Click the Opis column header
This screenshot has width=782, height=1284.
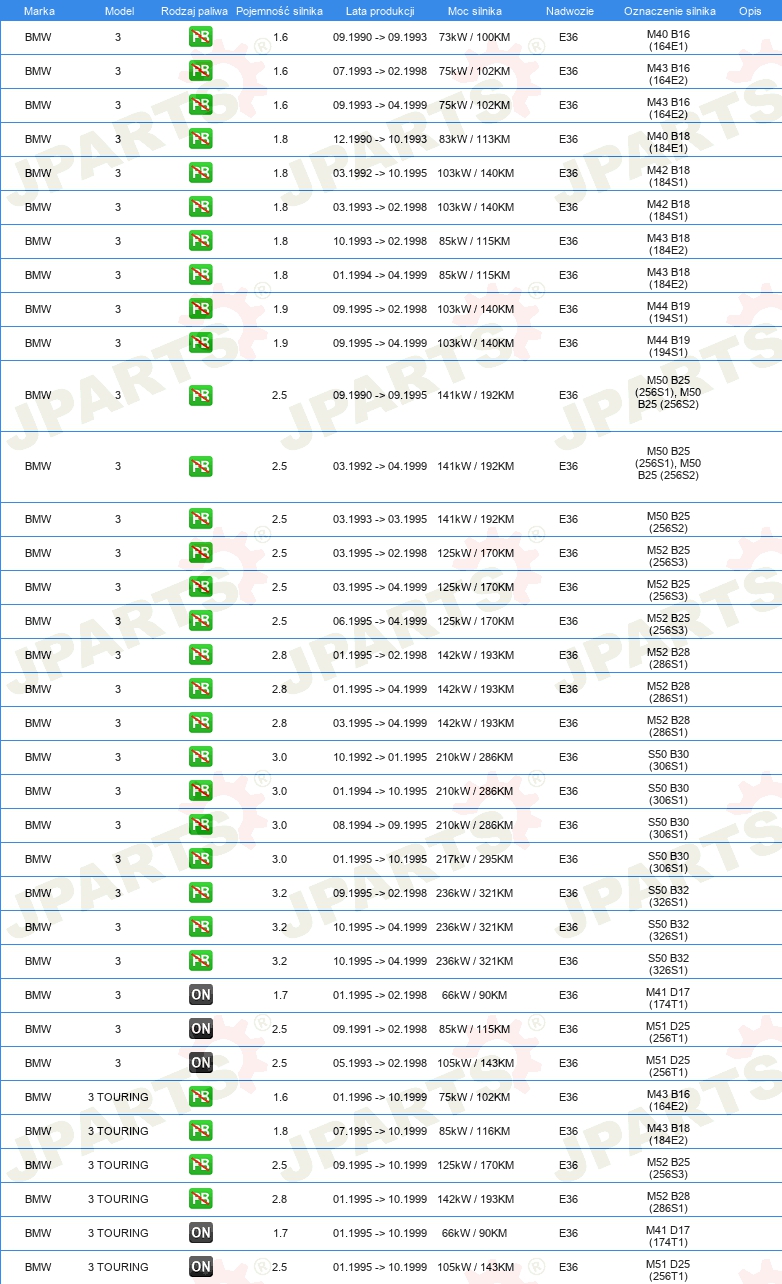(750, 11)
